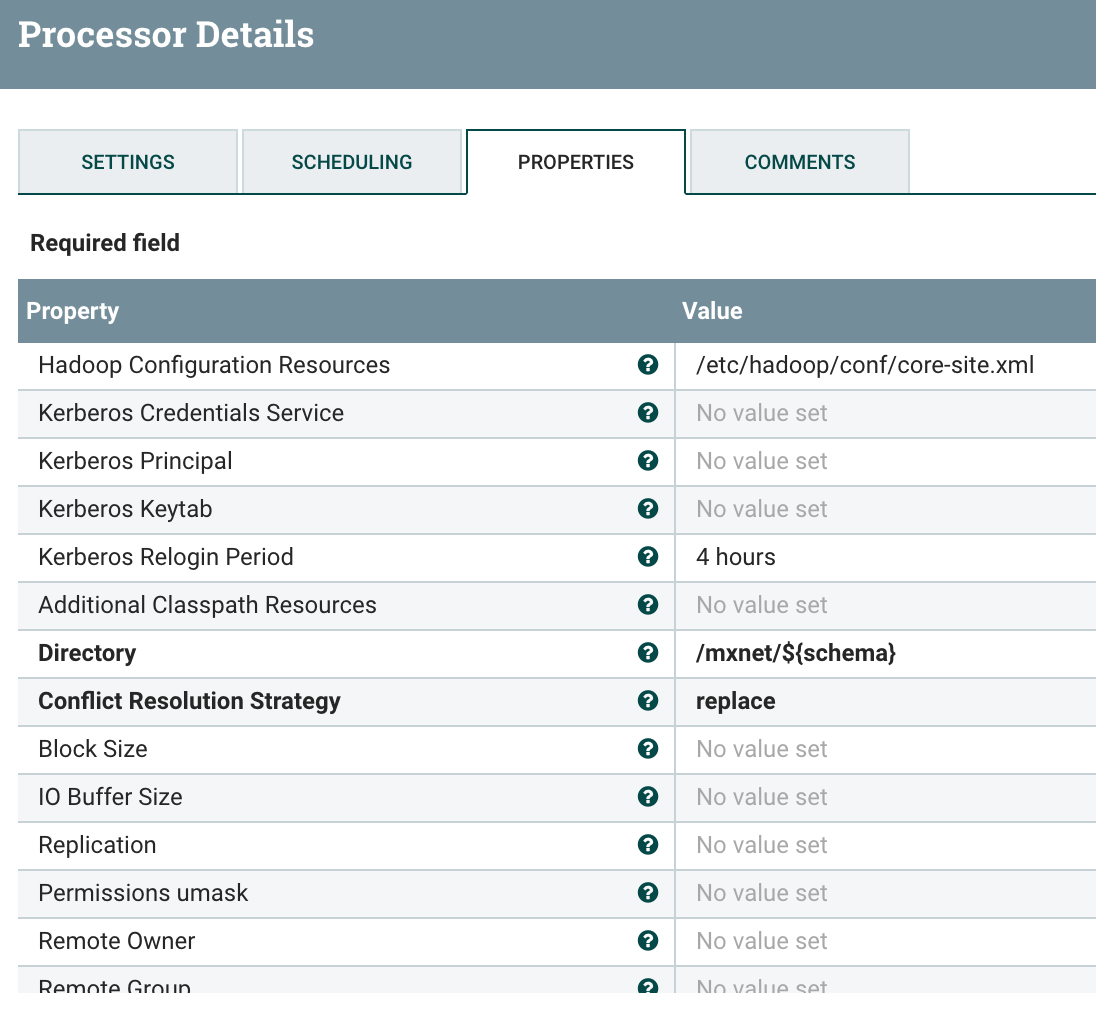The image size is (1096, 1016).
Task: Open Kerberos Credentials Service value selector
Action: click(x=762, y=413)
